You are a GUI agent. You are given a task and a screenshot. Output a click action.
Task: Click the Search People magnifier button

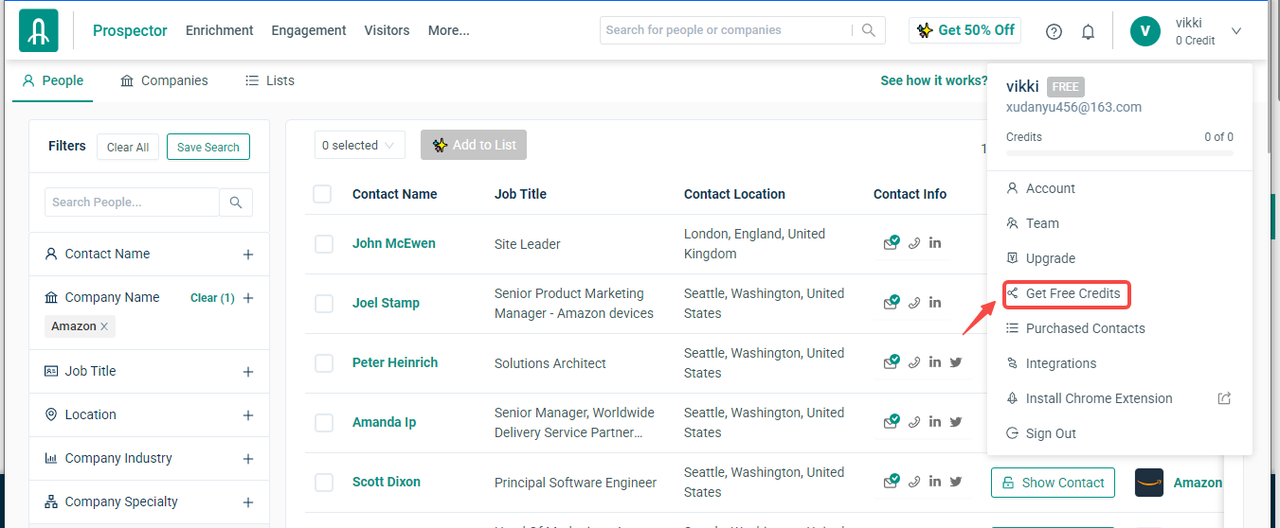(x=236, y=202)
